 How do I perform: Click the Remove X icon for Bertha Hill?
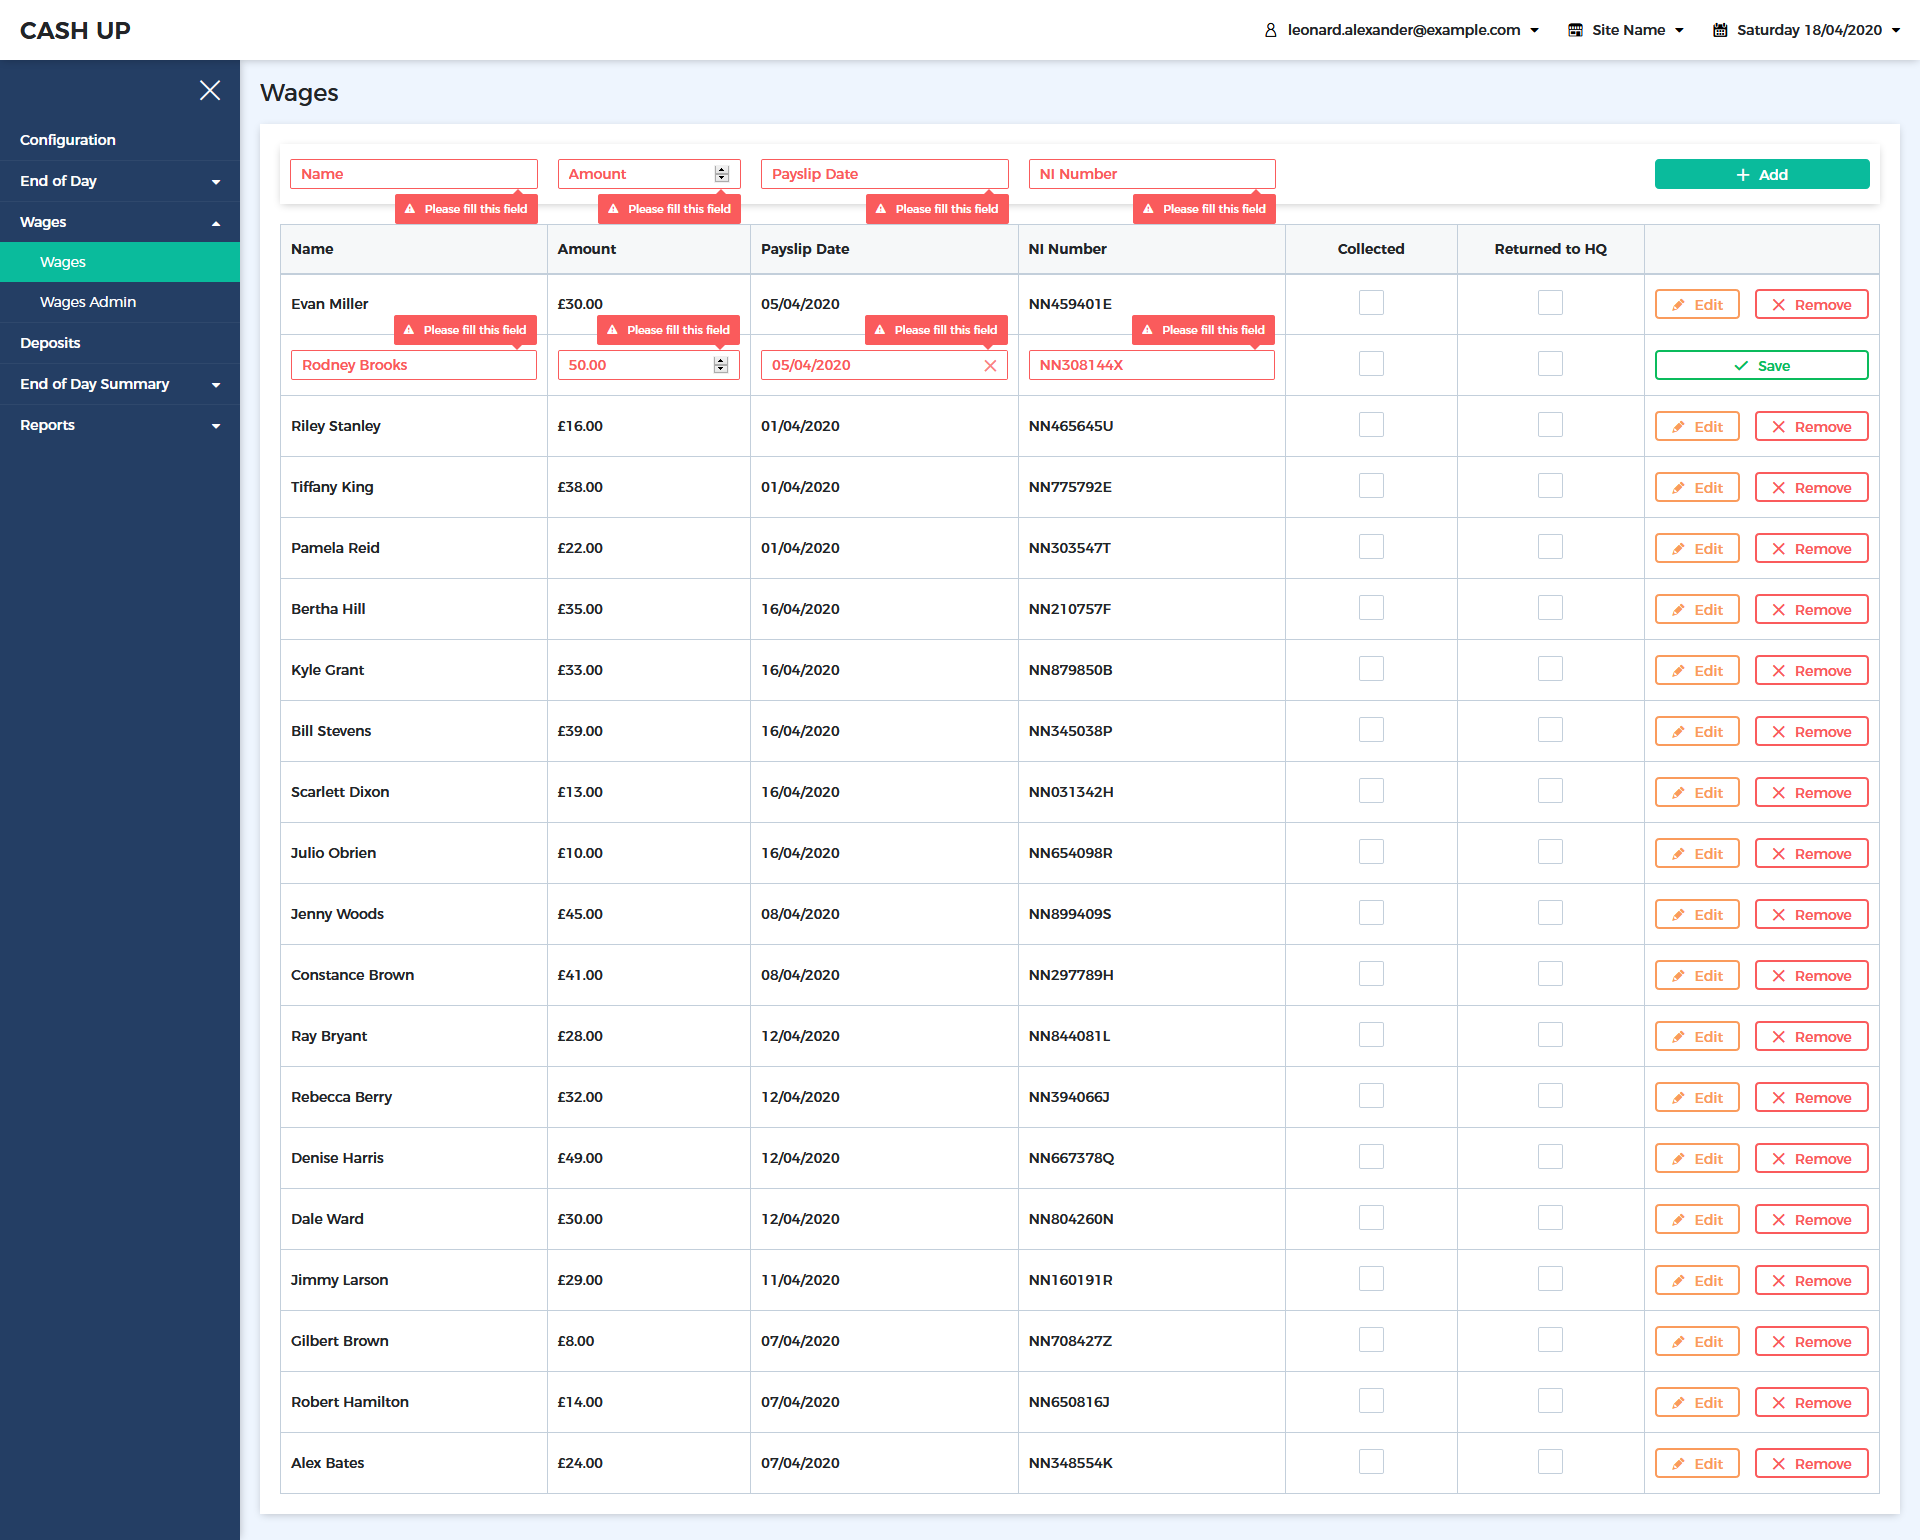point(1779,610)
